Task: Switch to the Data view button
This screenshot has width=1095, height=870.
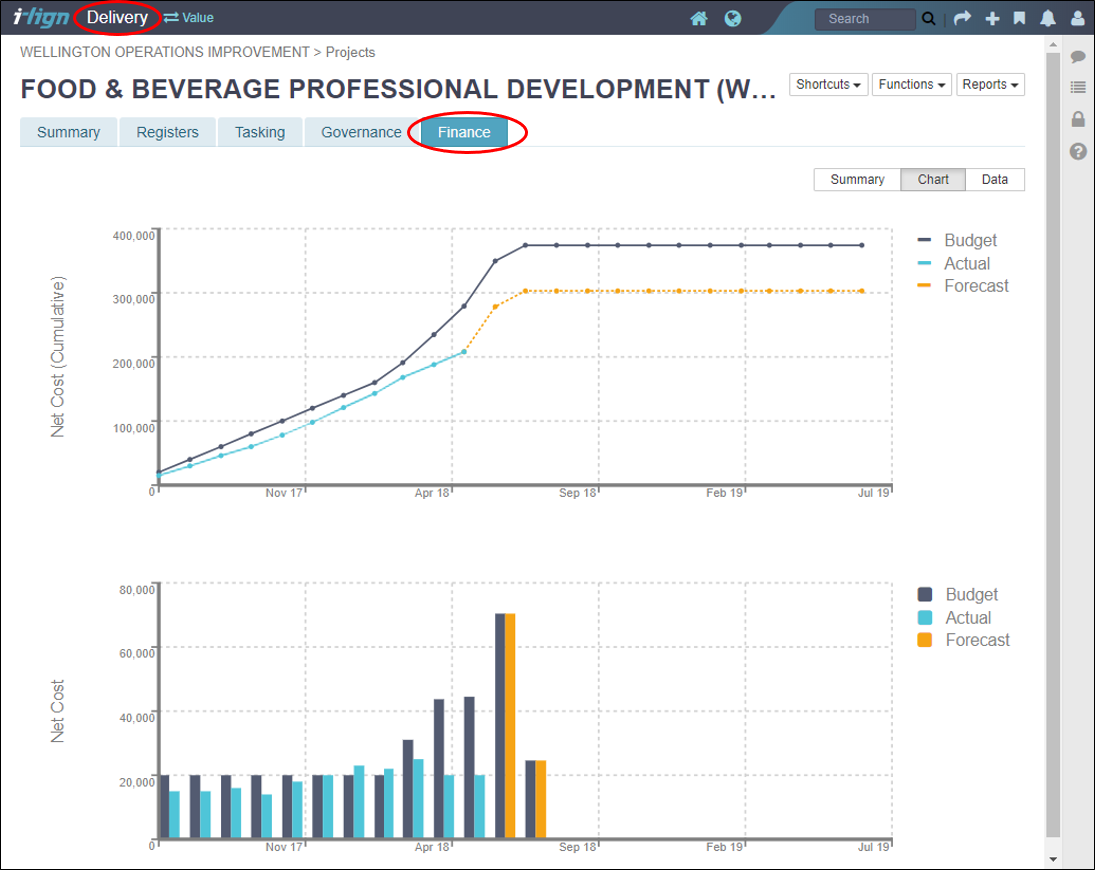Action: click(994, 179)
